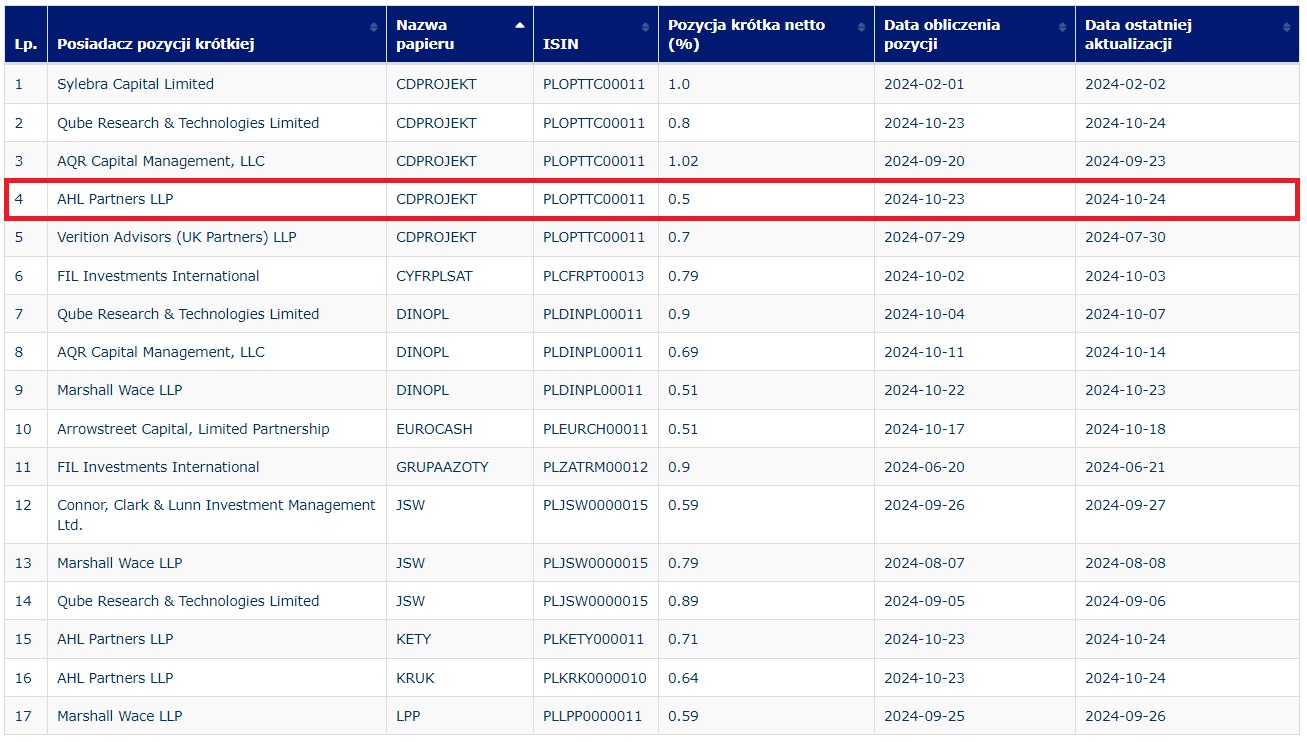Click AHL Partners LLP in KRUK row

[115, 678]
